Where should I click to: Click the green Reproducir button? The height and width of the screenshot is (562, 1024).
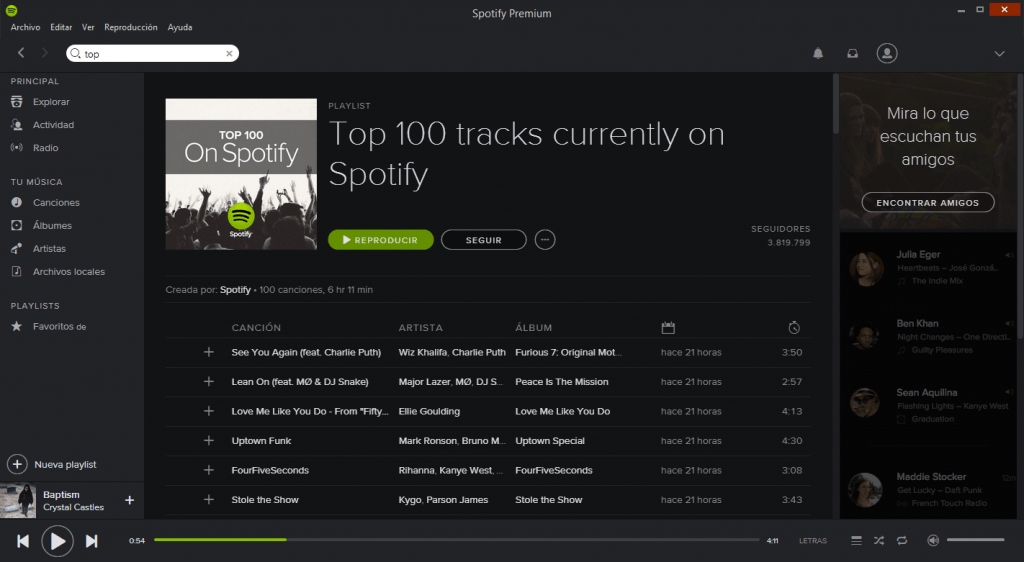point(380,240)
